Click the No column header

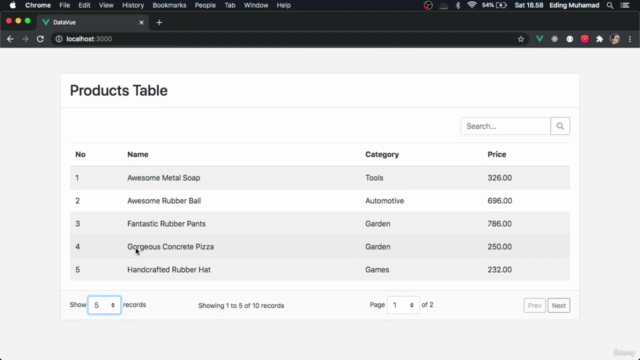pyautogui.click(x=80, y=154)
